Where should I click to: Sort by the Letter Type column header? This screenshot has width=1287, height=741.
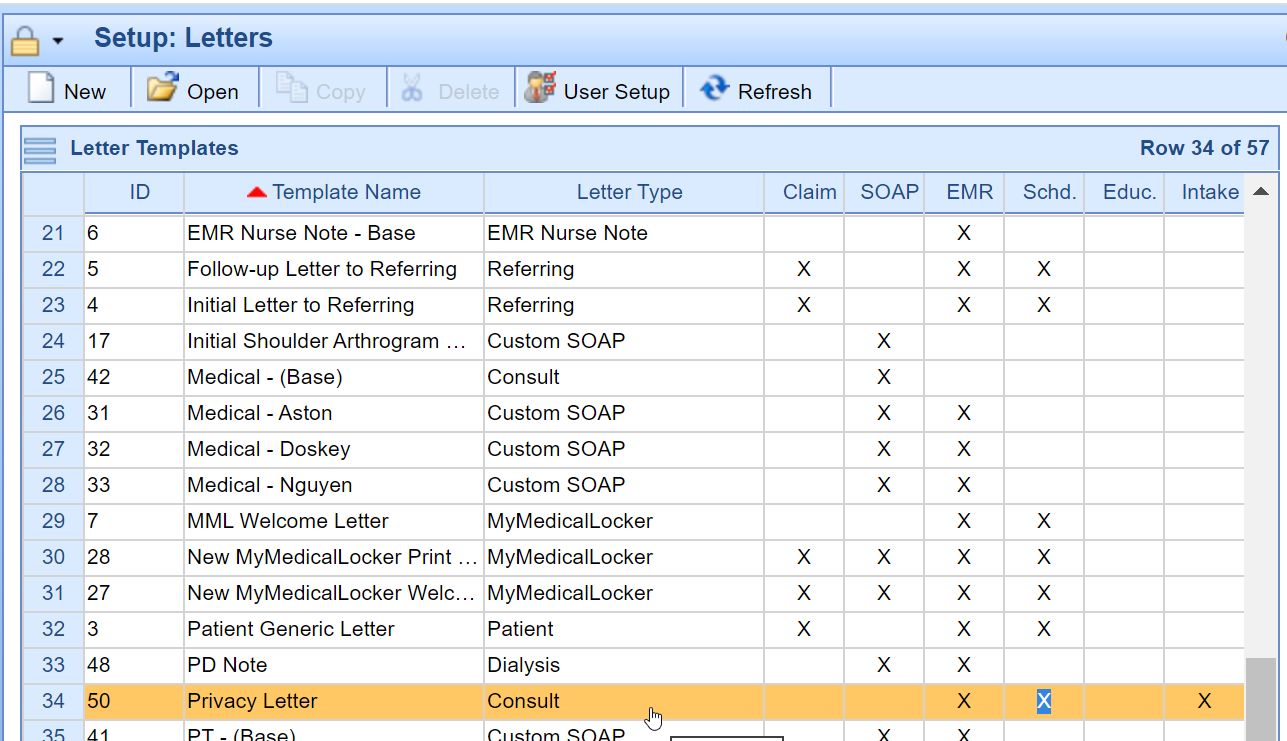(624, 192)
